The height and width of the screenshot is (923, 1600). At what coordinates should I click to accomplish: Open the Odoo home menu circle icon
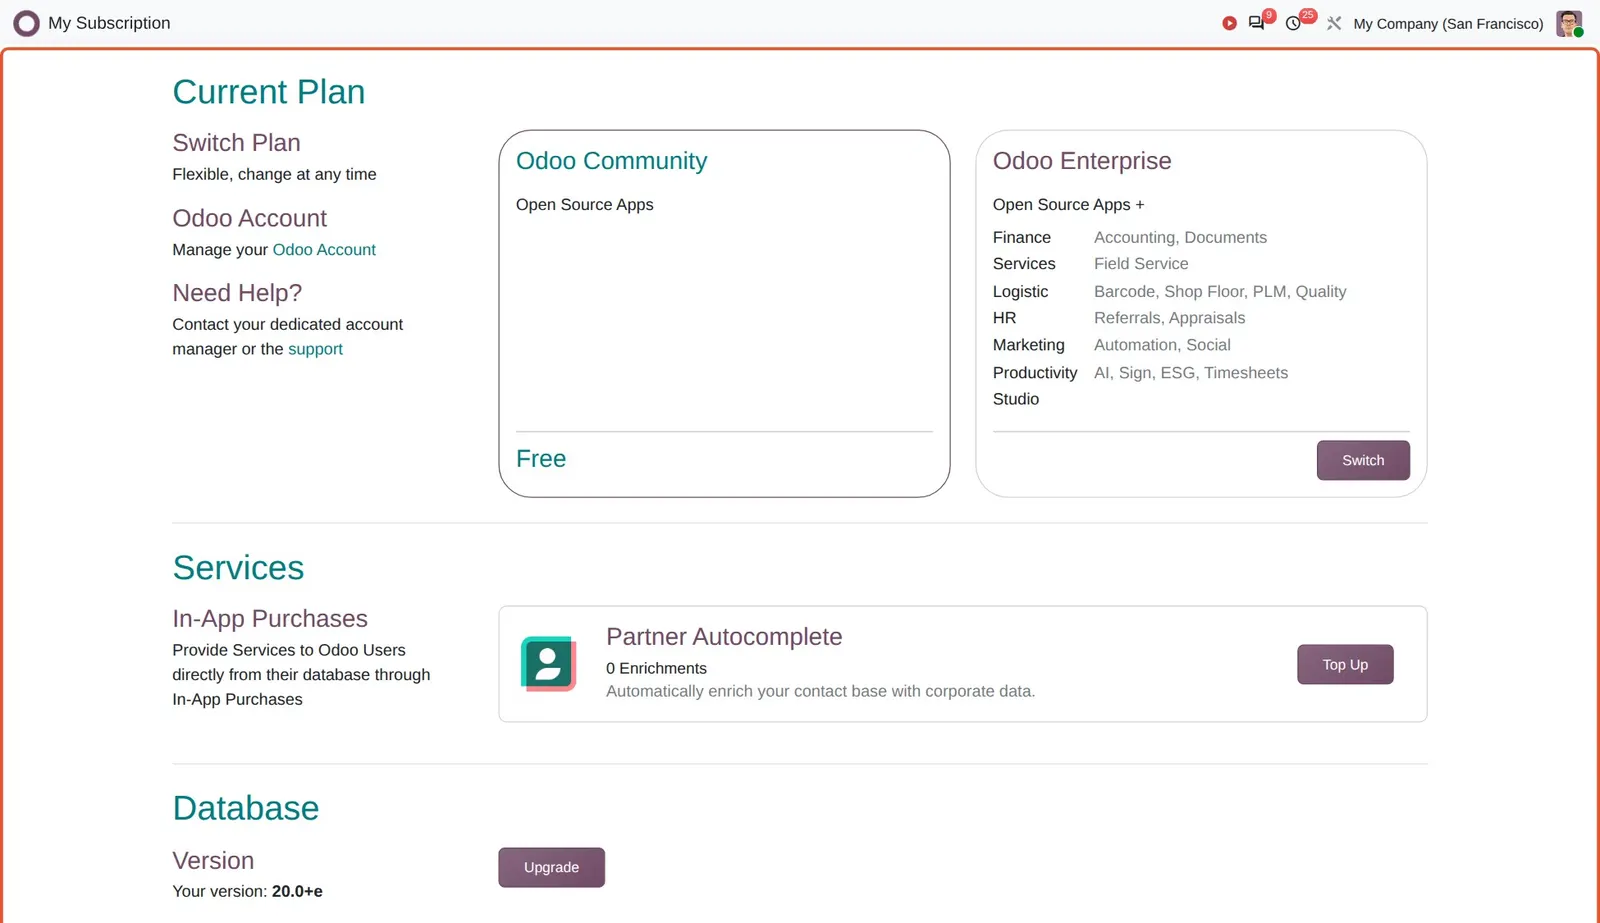click(26, 23)
